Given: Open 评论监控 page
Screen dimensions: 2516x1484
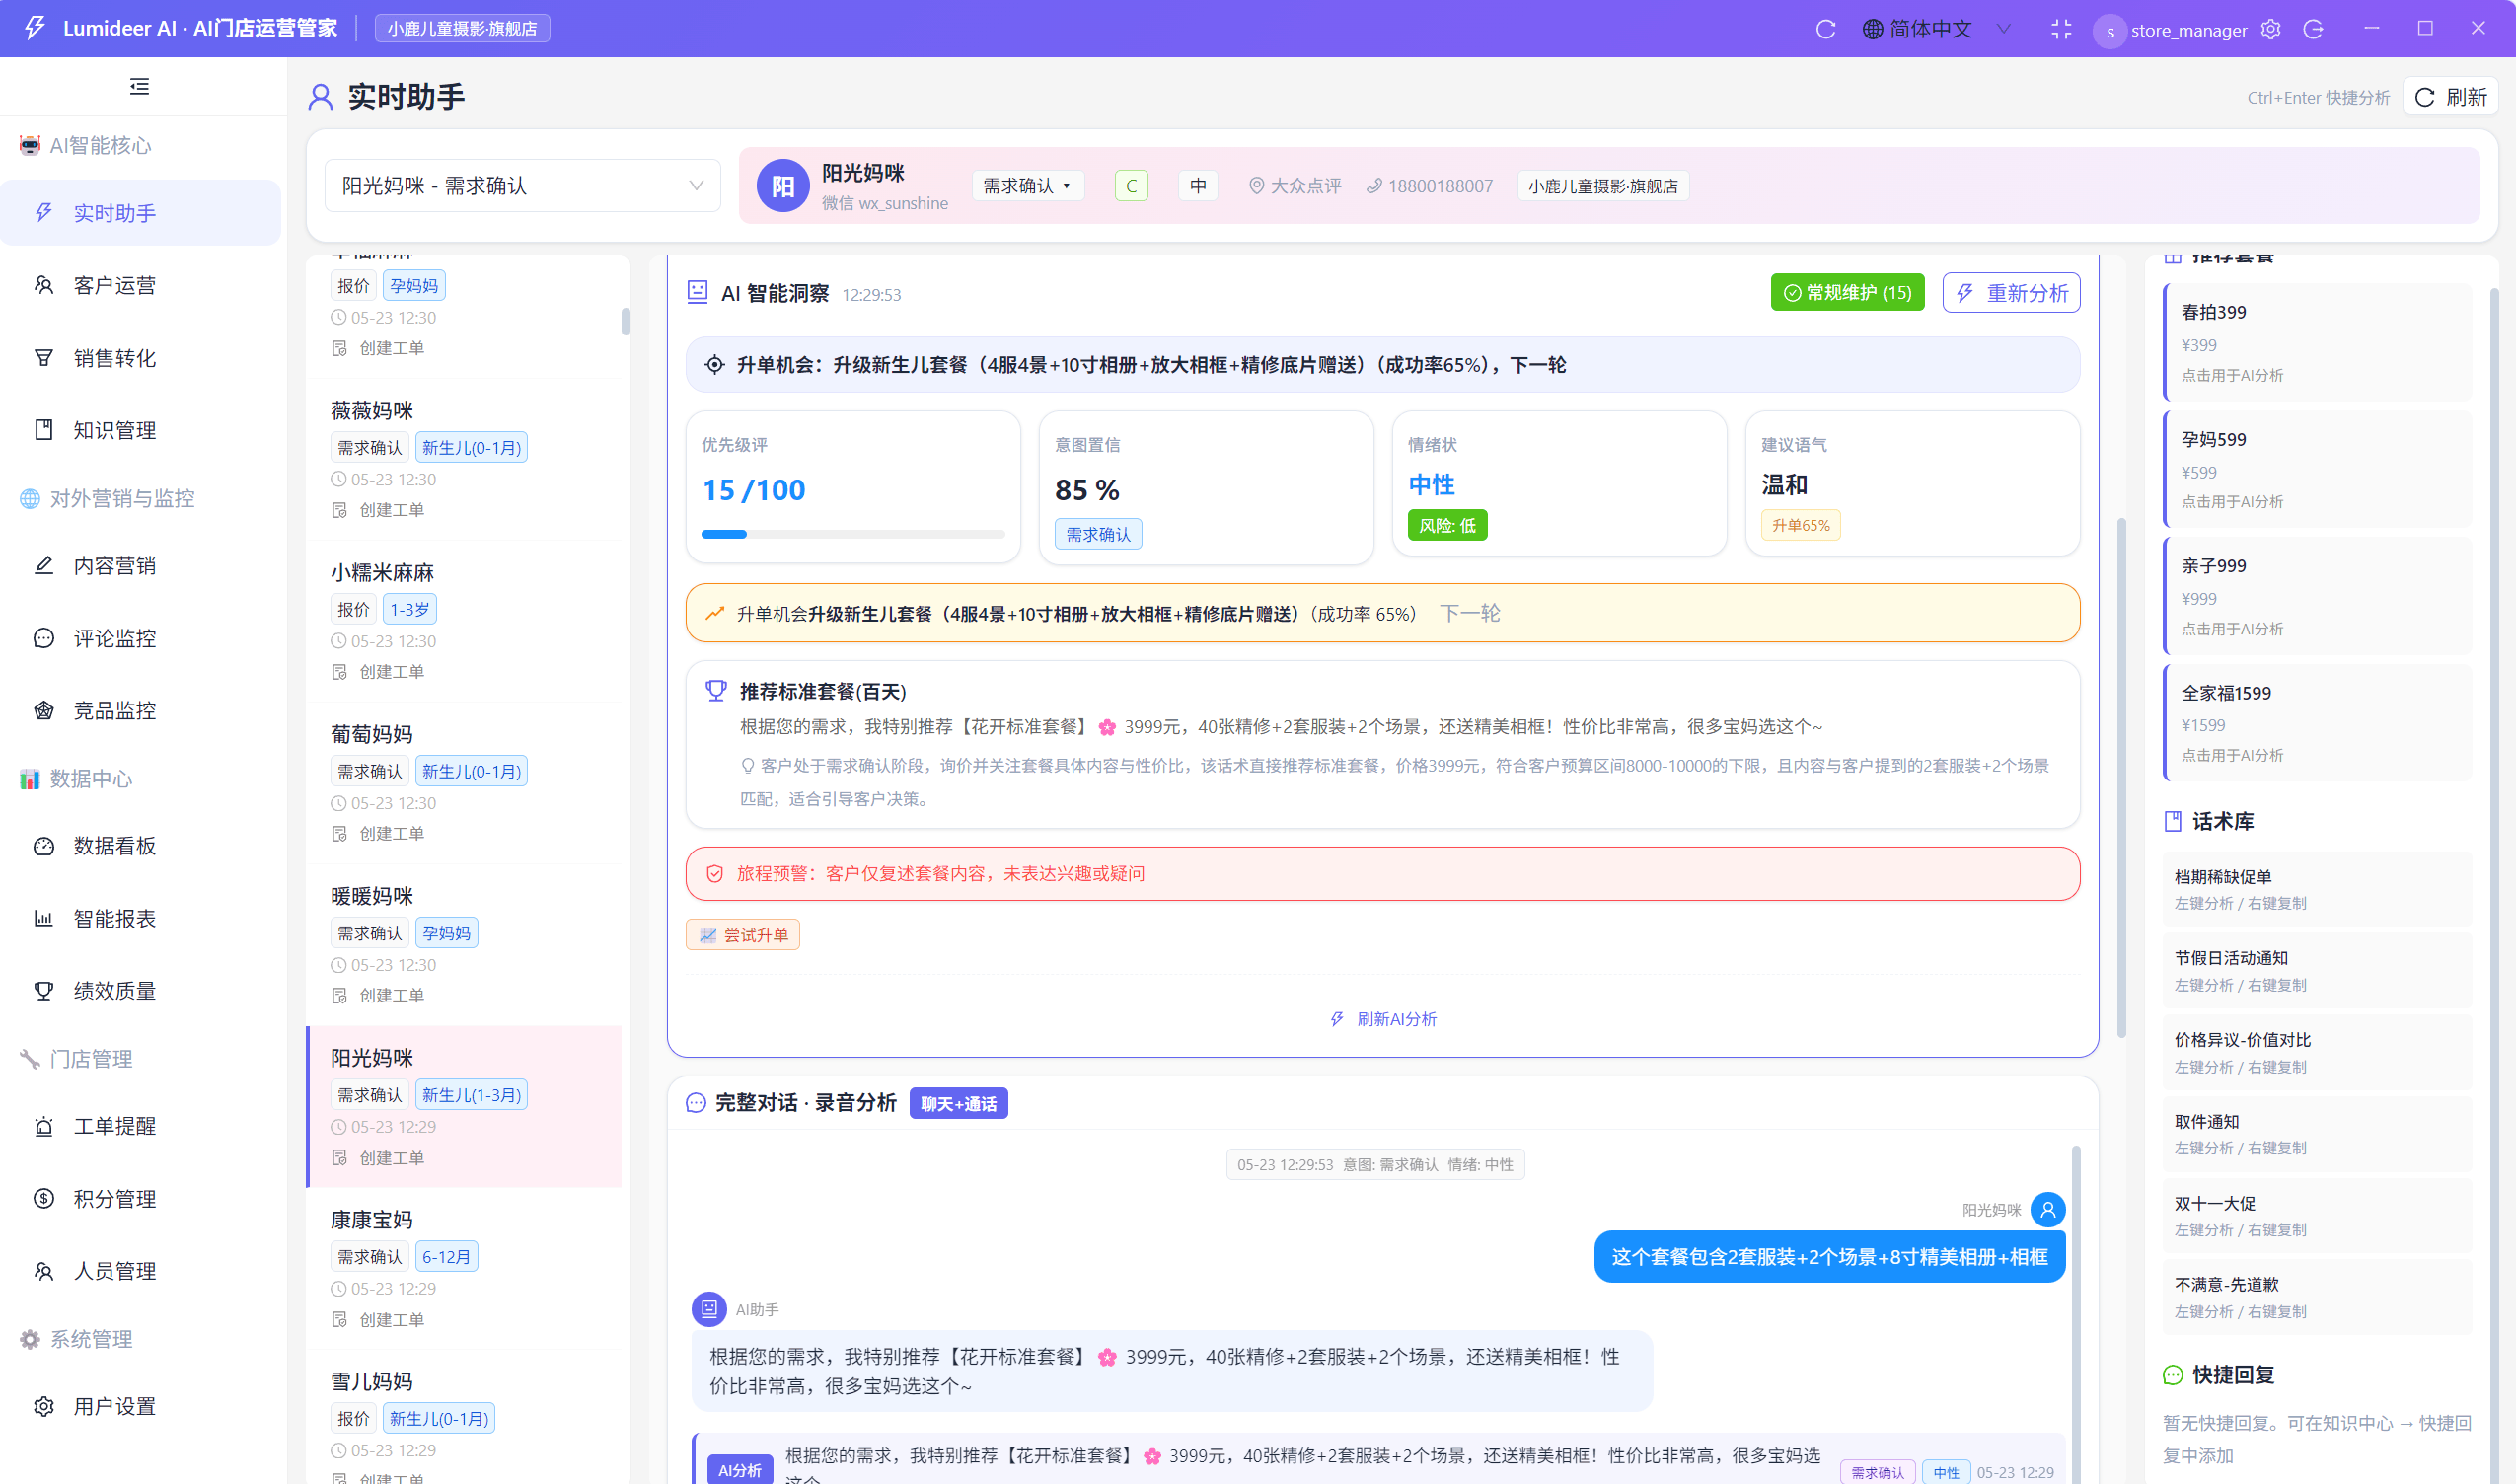Looking at the screenshot, I should click(x=140, y=638).
